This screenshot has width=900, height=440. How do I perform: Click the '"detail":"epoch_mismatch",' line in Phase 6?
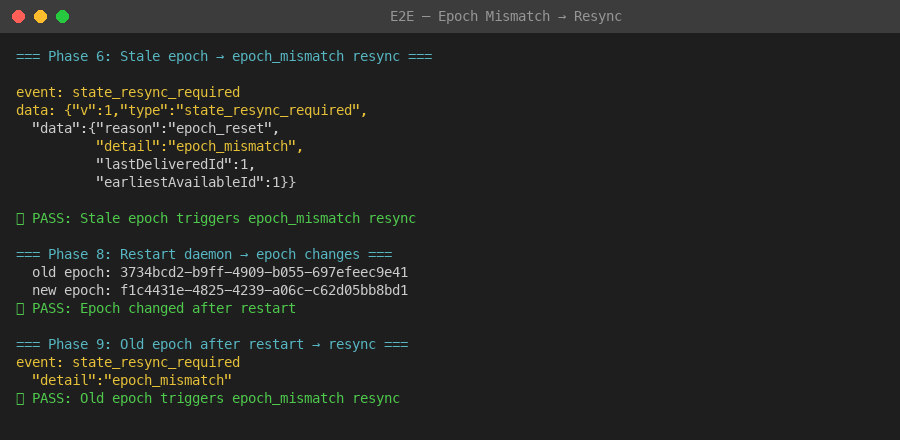(x=200, y=146)
